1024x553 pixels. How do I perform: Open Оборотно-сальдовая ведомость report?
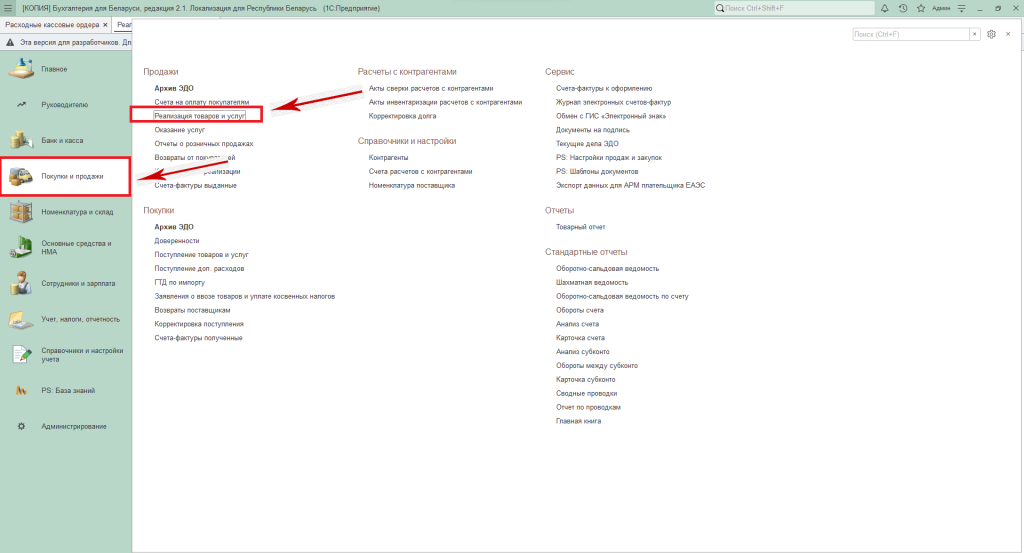pyautogui.click(x=607, y=269)
